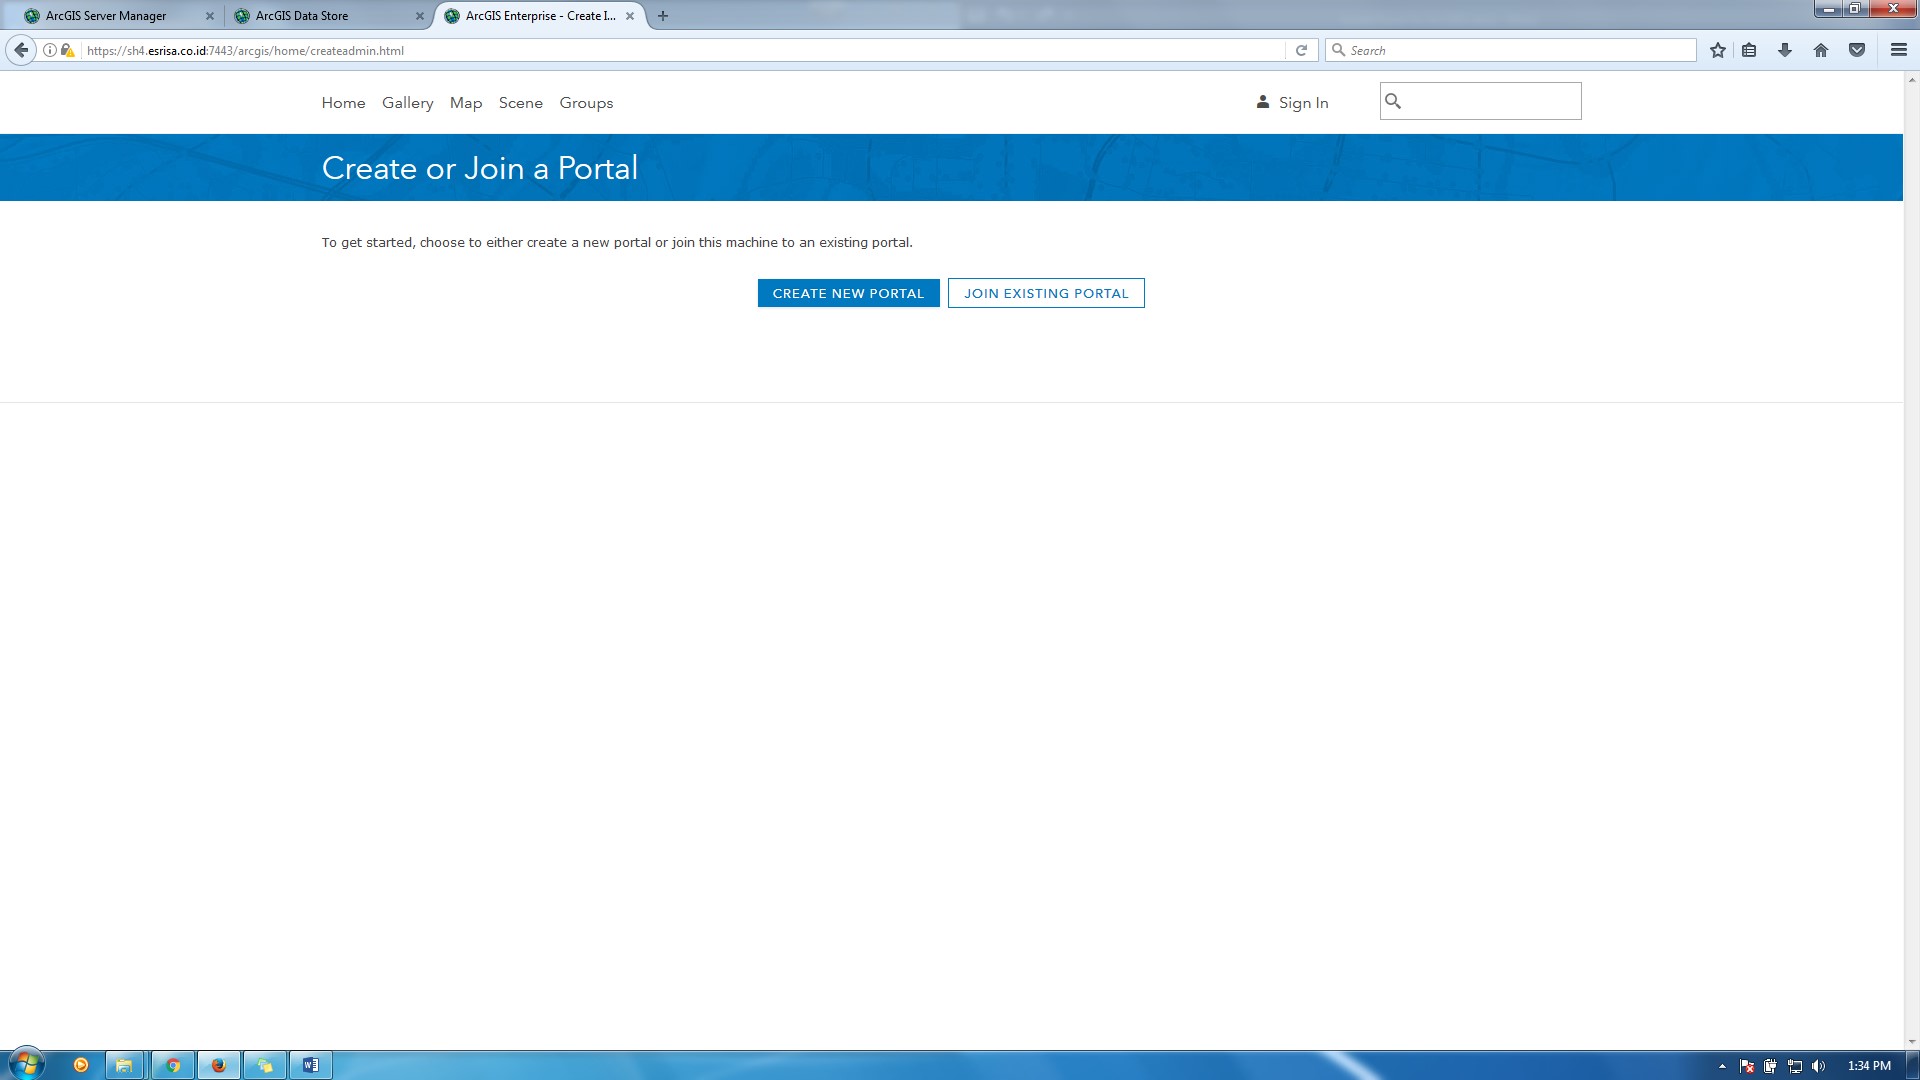Close the ArcGIS Server Manager tab
1920x1080 pixels.
pyautogui.click(x=210, y=16)
